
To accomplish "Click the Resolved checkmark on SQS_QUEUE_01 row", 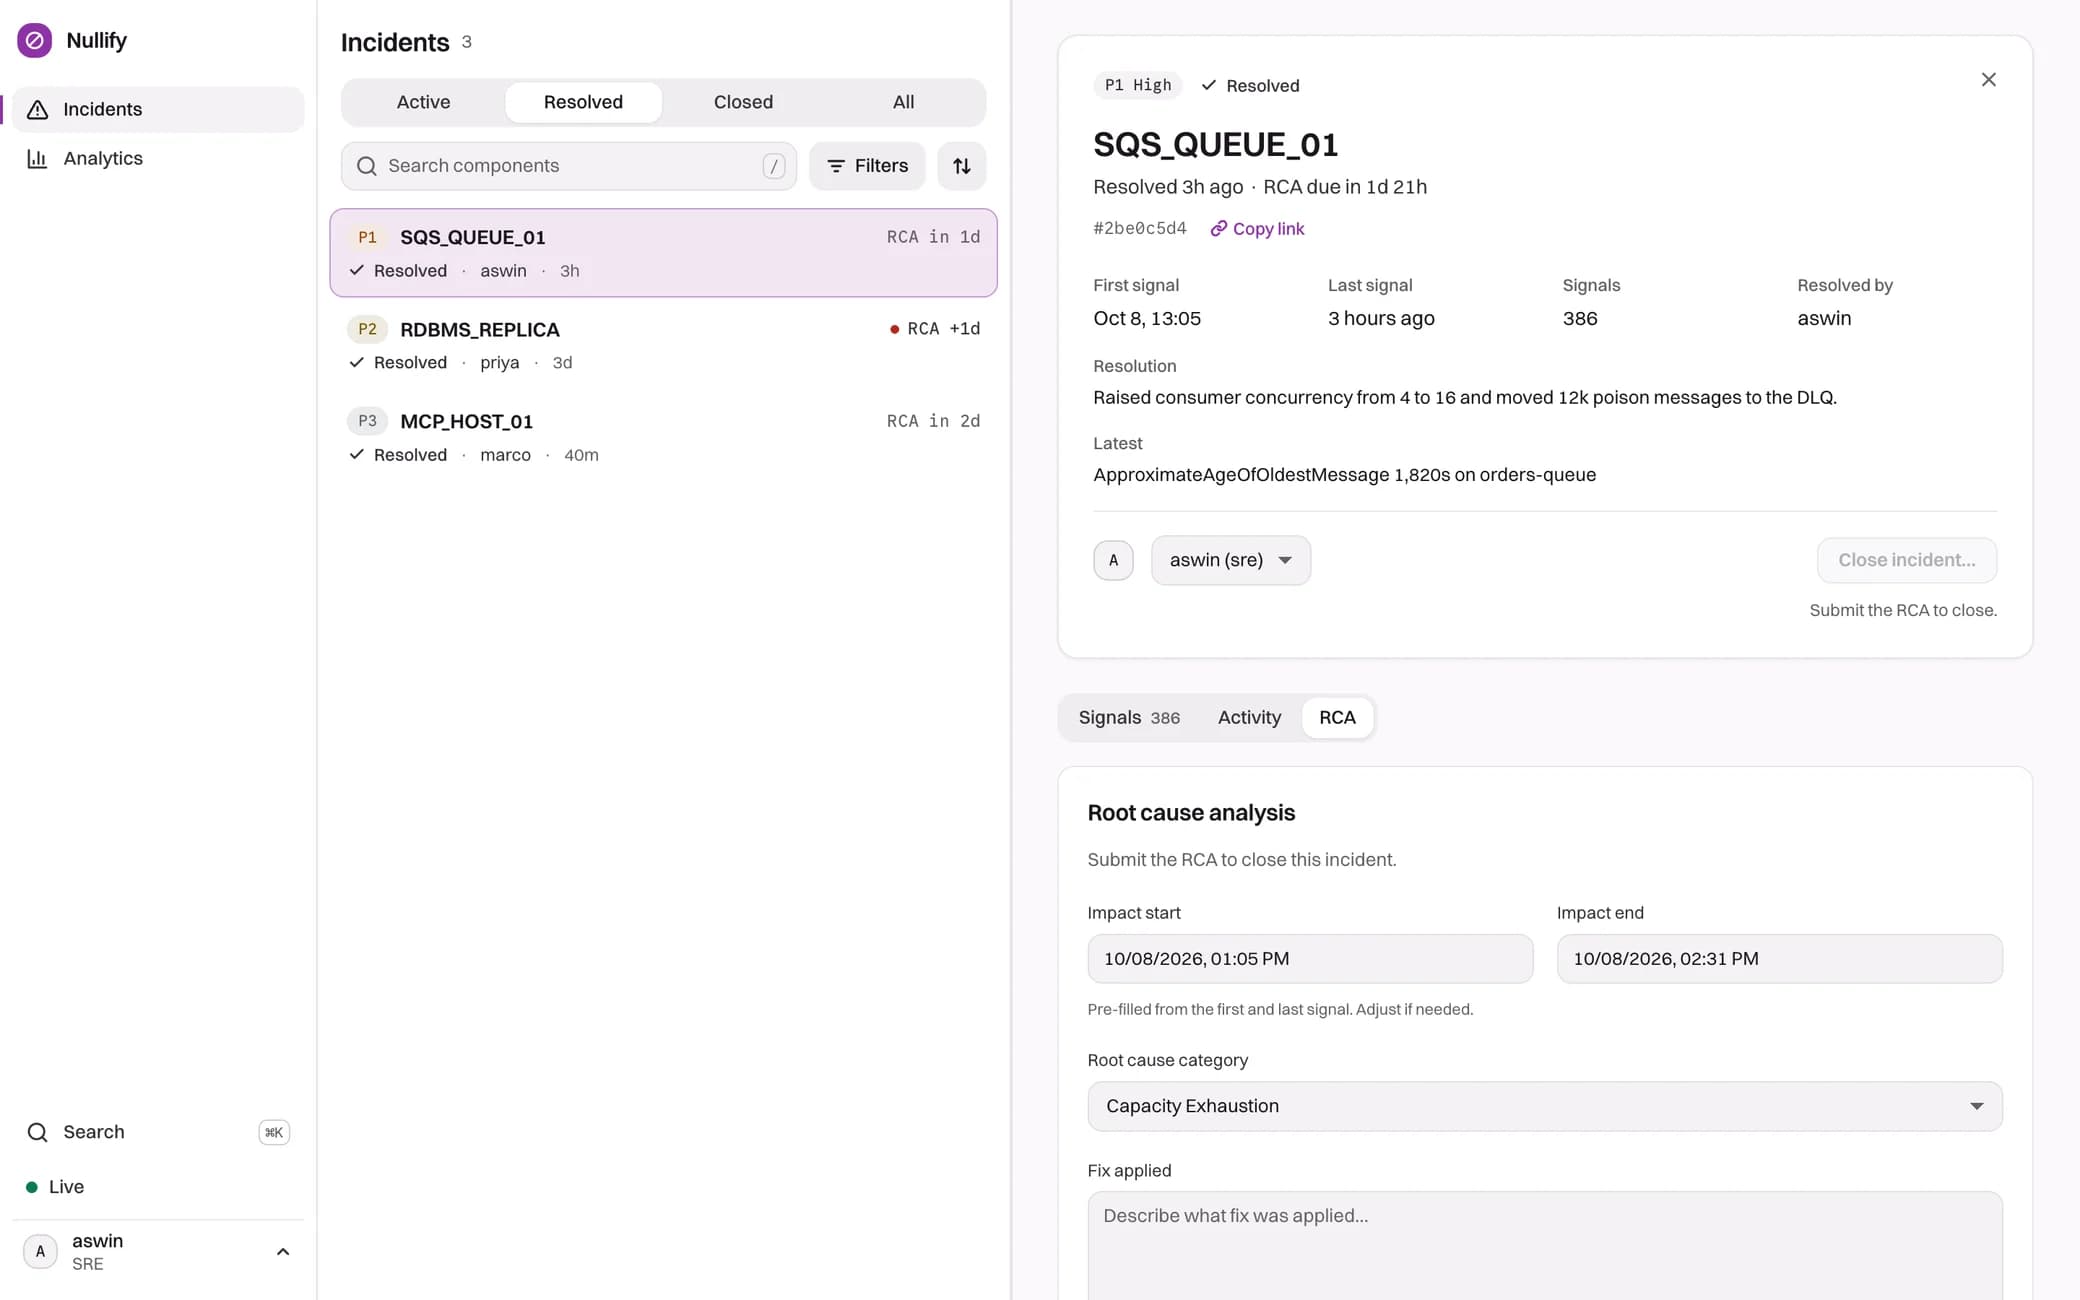I will (356, 271).
